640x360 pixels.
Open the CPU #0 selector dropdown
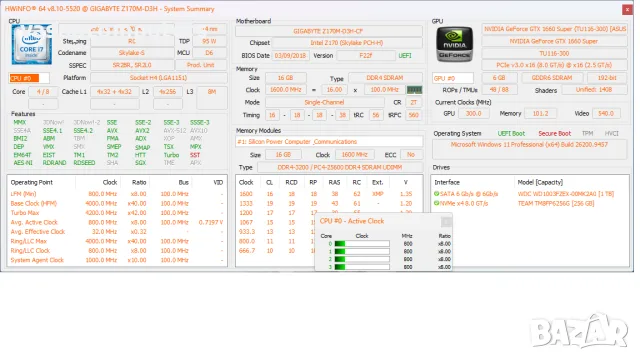pyautogui.click(x=29, y=78)
